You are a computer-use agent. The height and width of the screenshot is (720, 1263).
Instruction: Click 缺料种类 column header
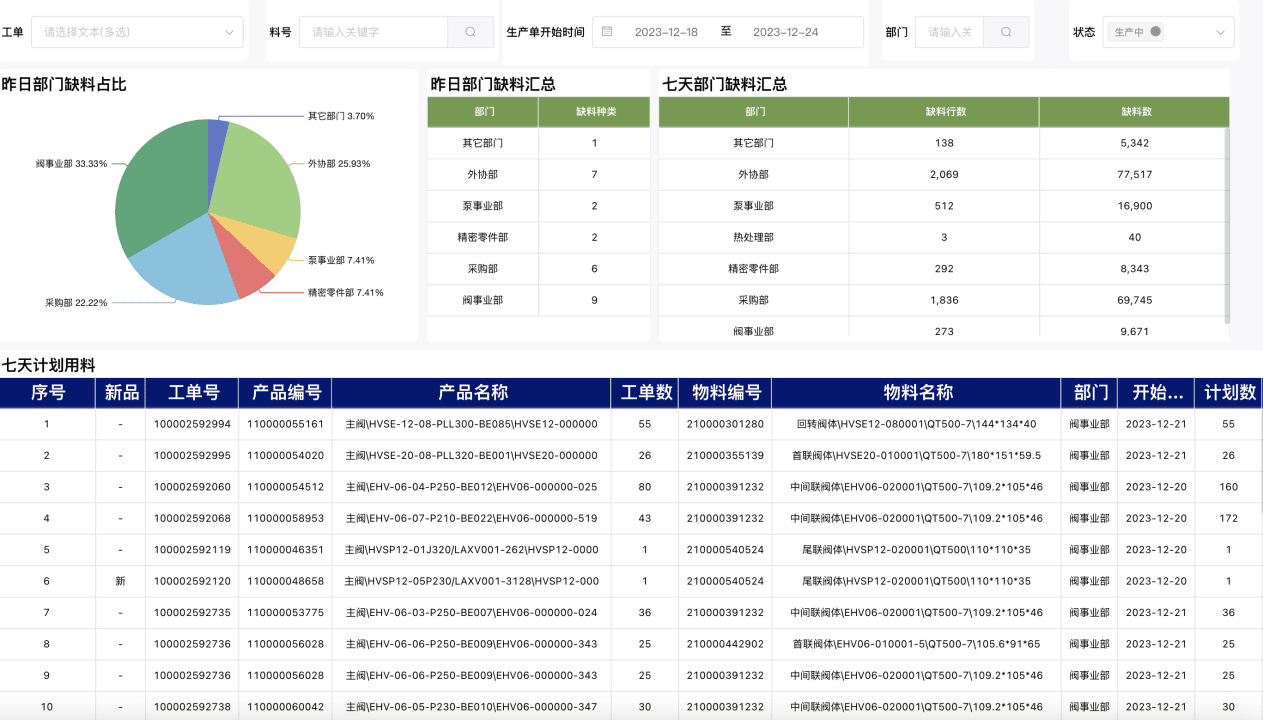tap(594, 112)
